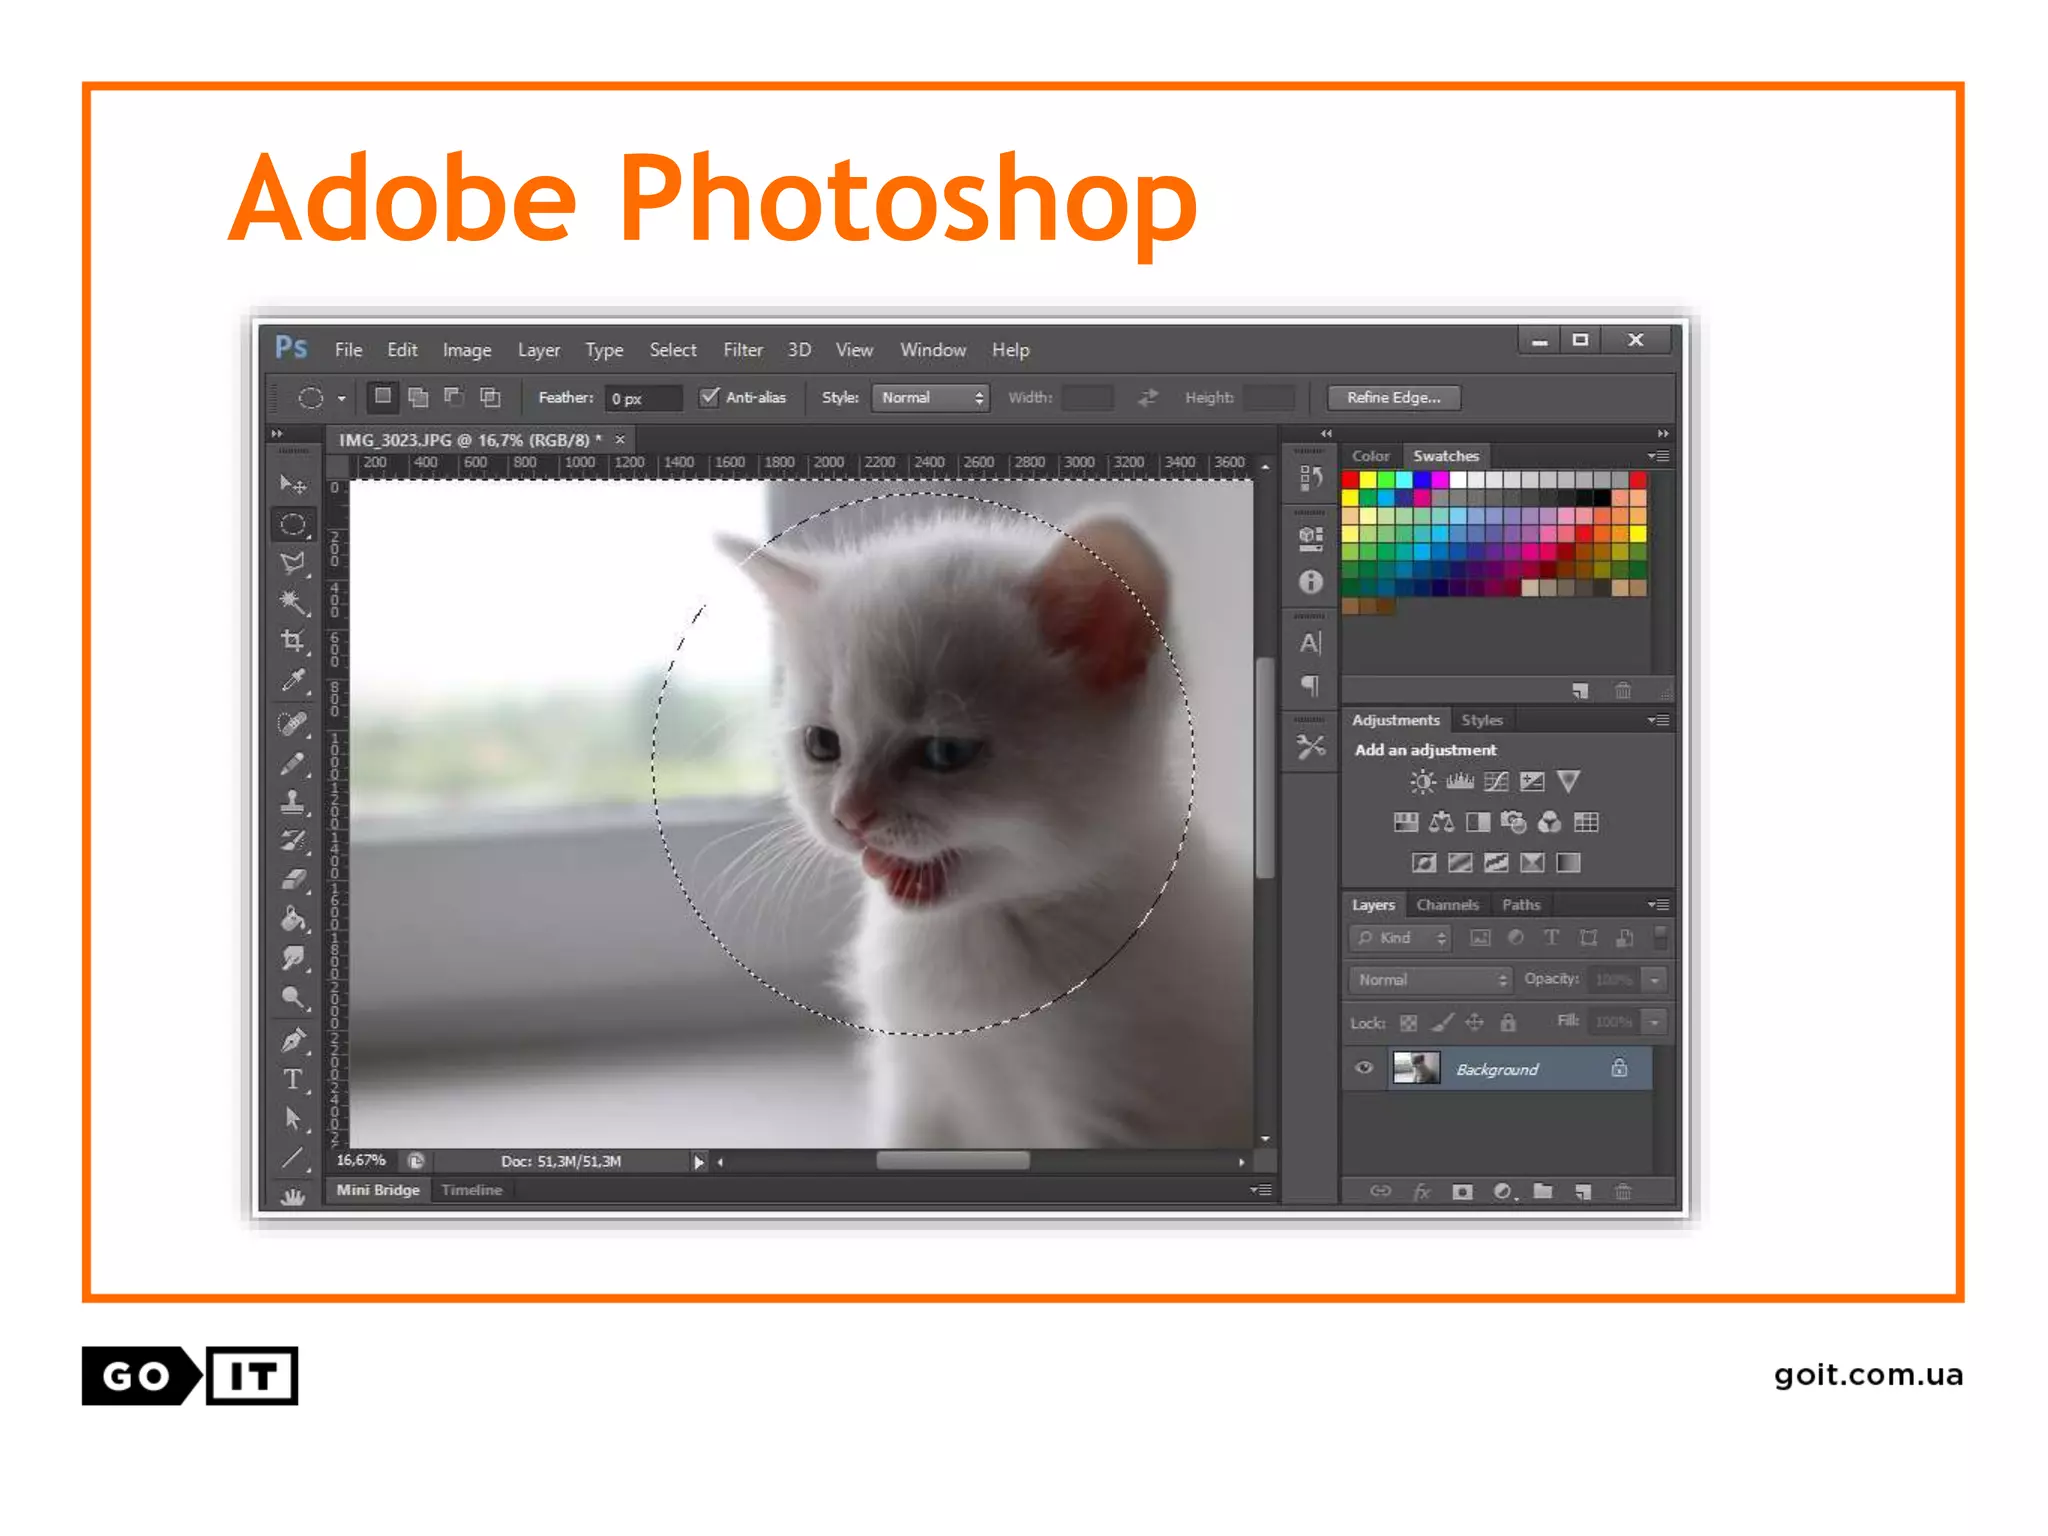Viewport: 2048px width, 1536px height.
Task: Select the Healing Brush tool
Action: coord(293,723)
